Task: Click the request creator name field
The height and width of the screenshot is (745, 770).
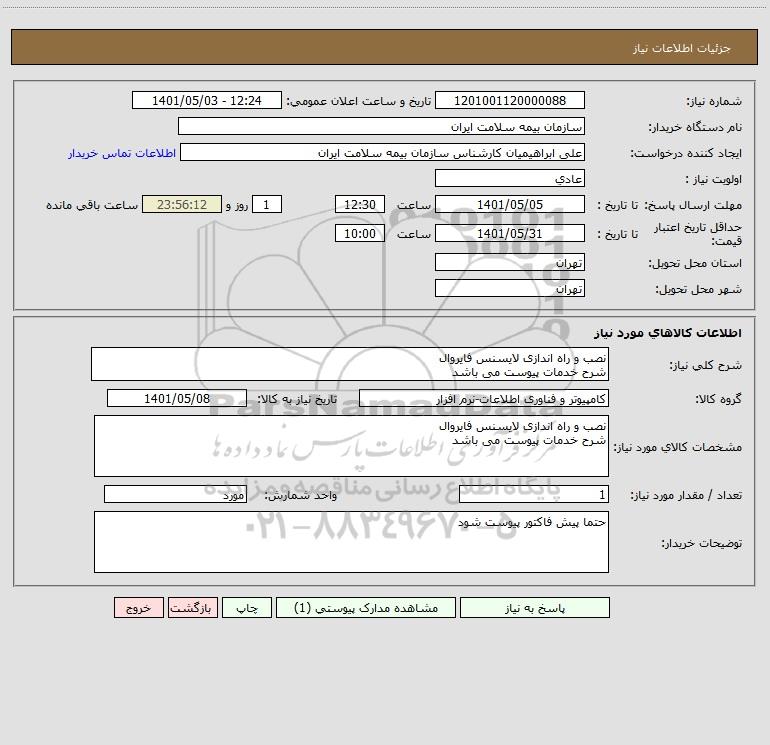Action: [x=382, y=152]
